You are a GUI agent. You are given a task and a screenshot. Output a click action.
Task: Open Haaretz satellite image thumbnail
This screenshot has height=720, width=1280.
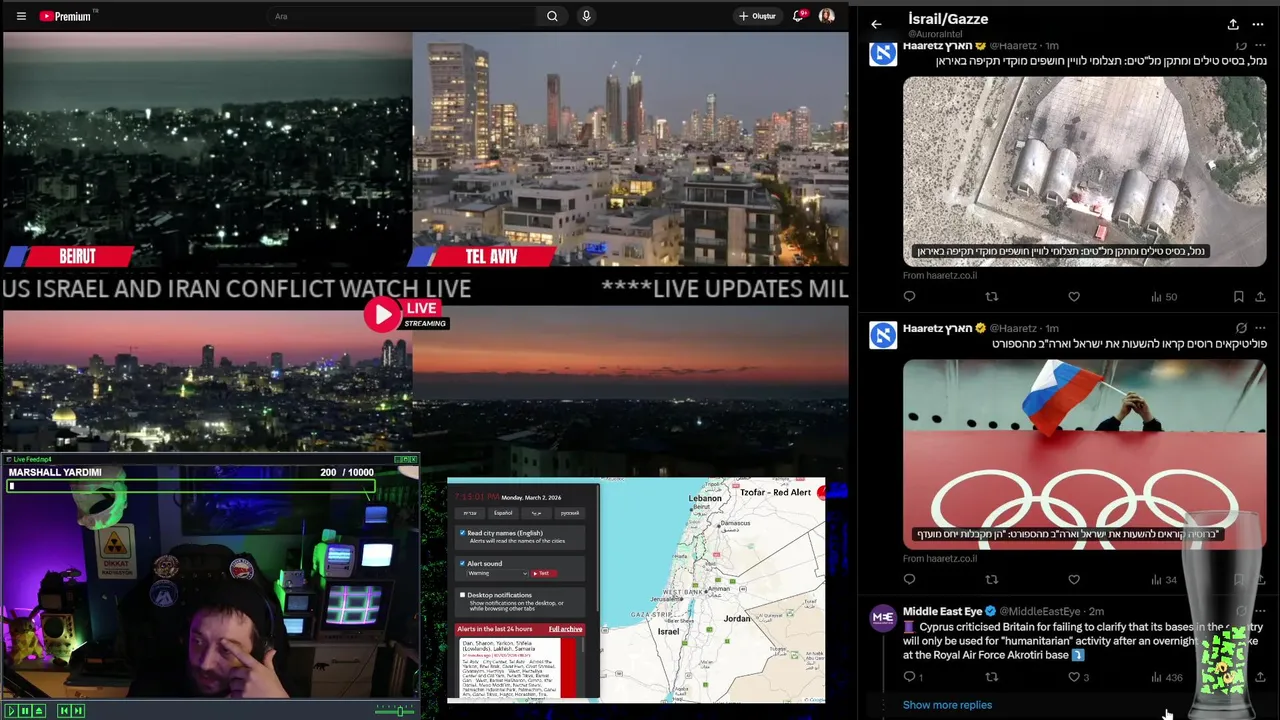pyautogui.click(x=1084, y=172)
